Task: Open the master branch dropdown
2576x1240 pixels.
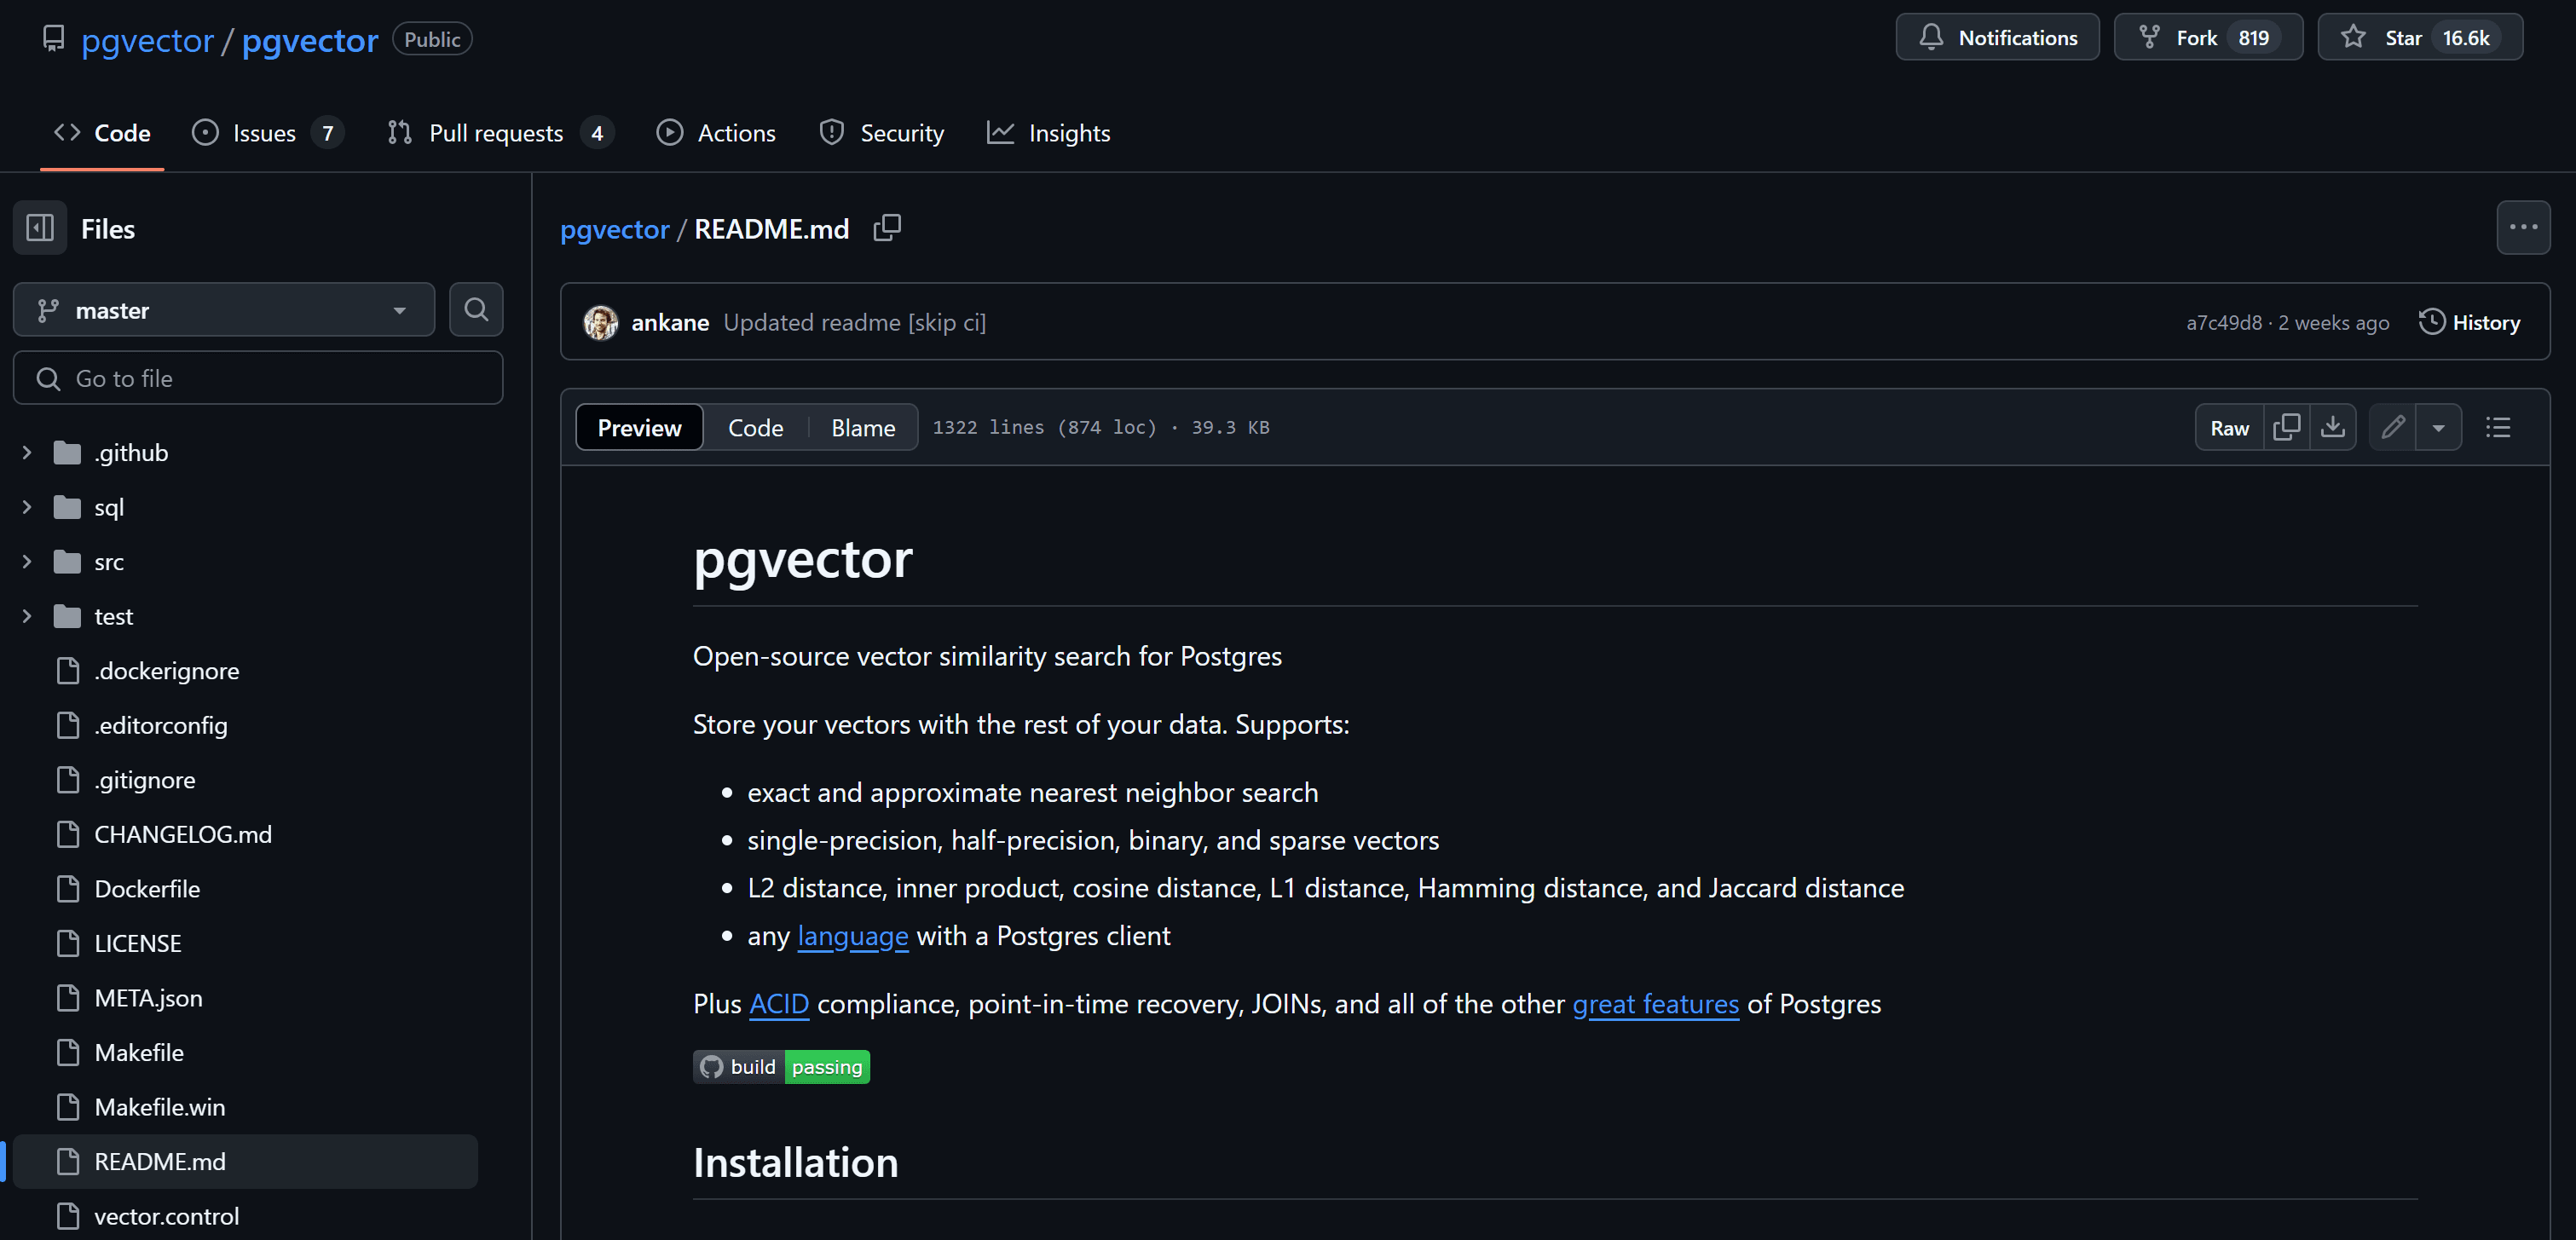Action: (x=223, y=311)
